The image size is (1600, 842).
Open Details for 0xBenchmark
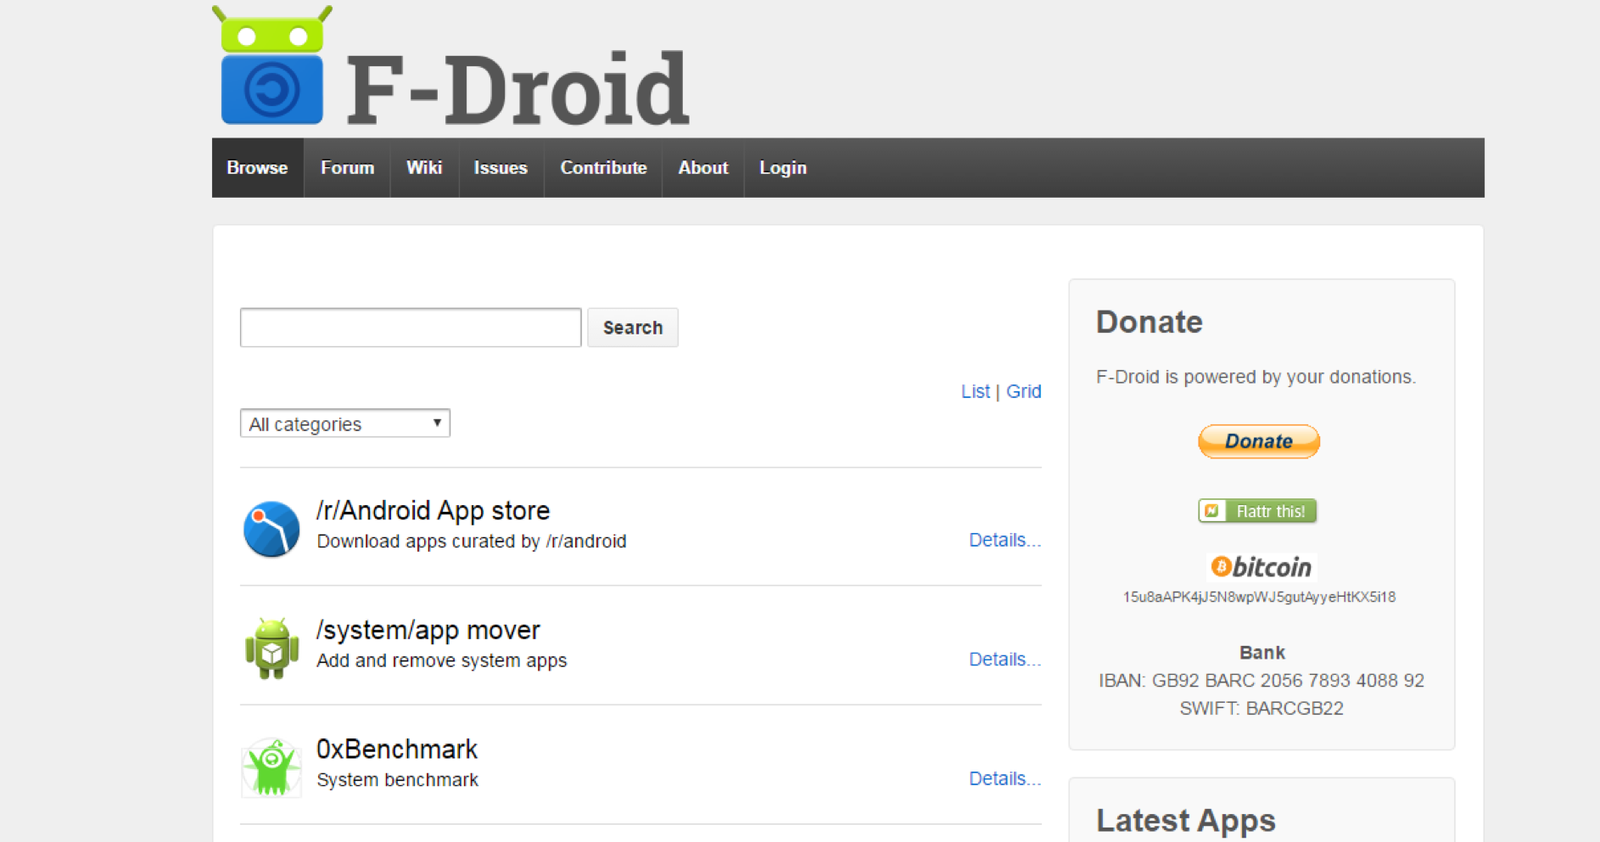(x=1005, y=778)
